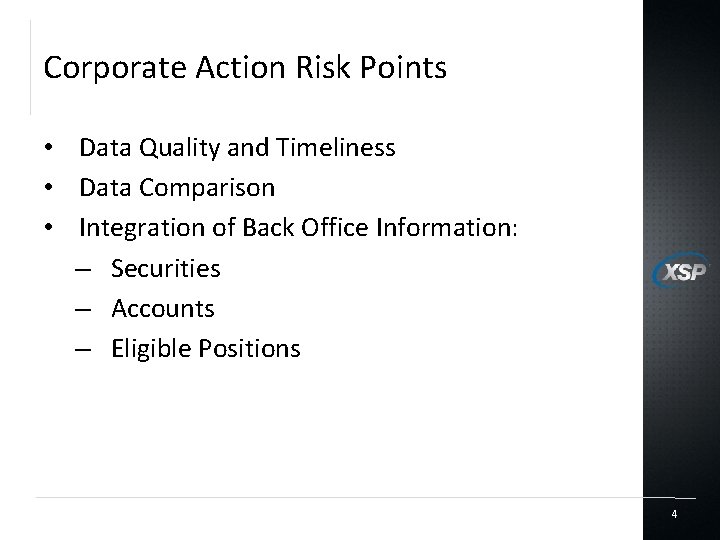The image size is (720, 540).
Task: Click the word "Corporate" in the title
Action: pyautogui.click(x=95, y=68)
